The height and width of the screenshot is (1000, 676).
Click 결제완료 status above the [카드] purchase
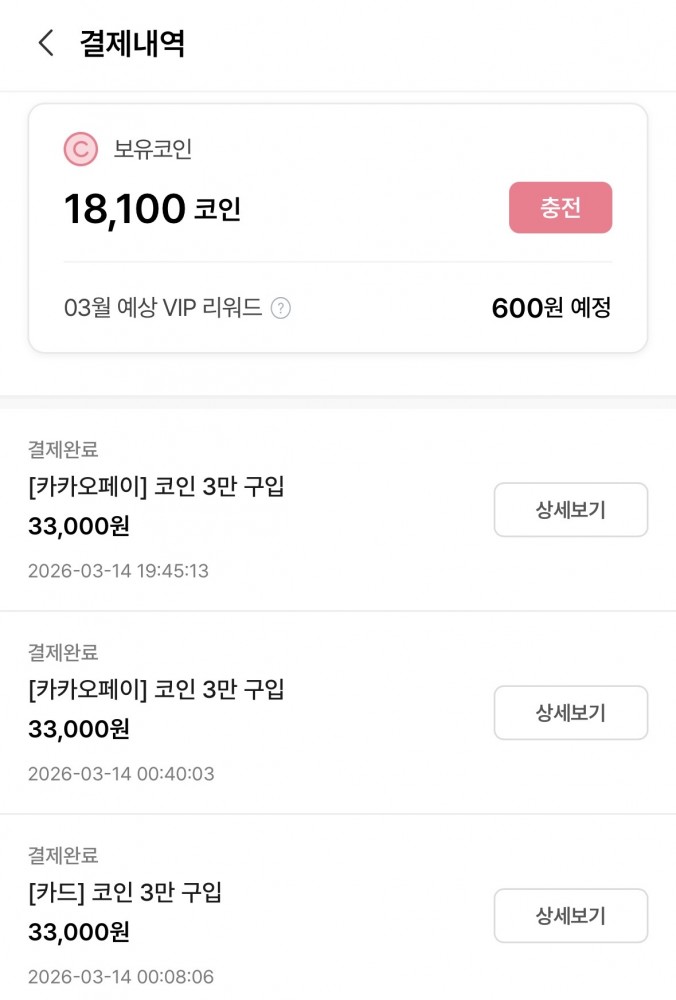tap(63, 856)
